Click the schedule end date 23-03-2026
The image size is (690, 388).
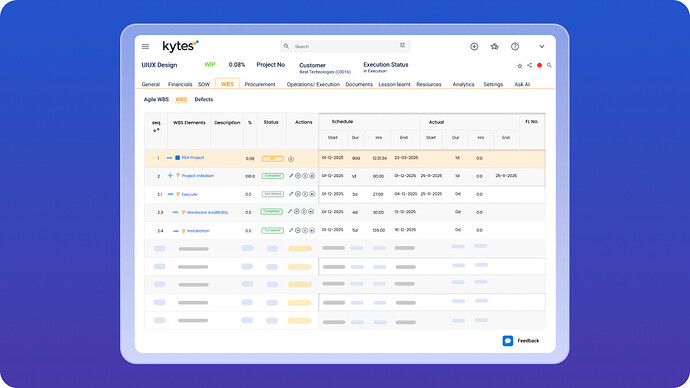[406, 157]
